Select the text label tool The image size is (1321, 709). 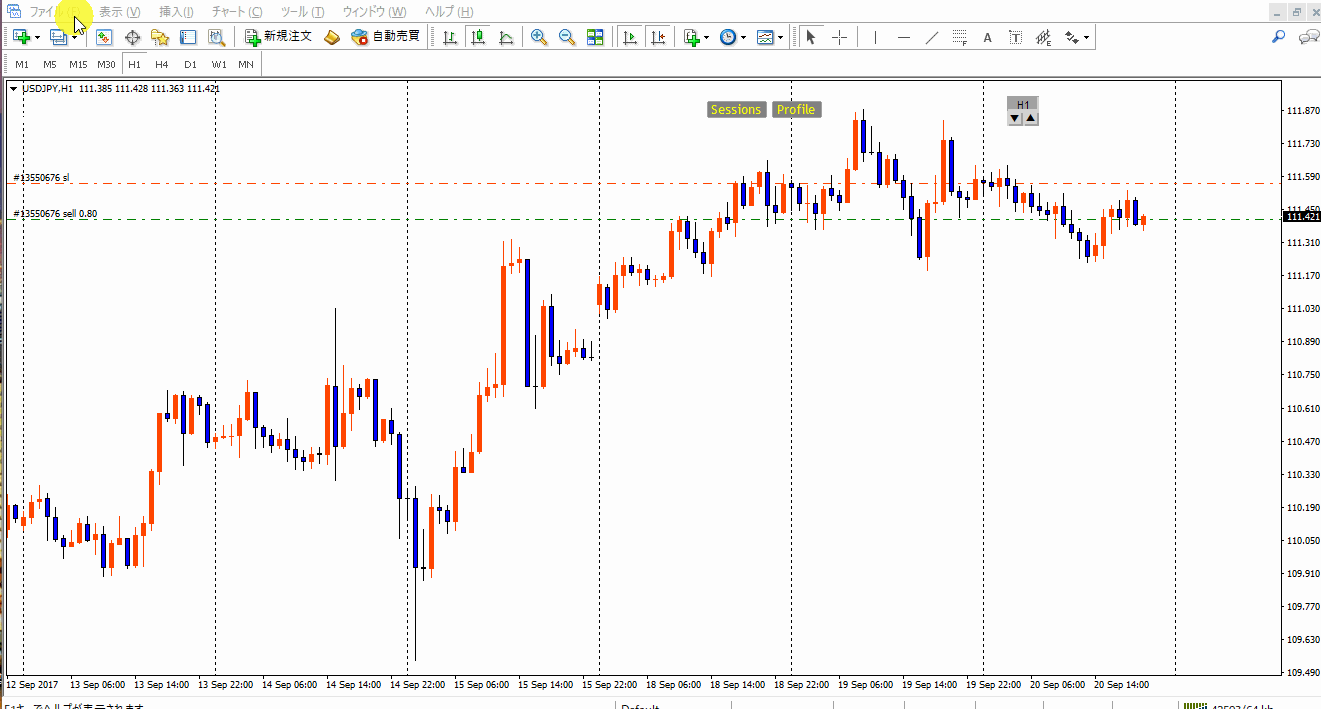(x=1015, y=37)
